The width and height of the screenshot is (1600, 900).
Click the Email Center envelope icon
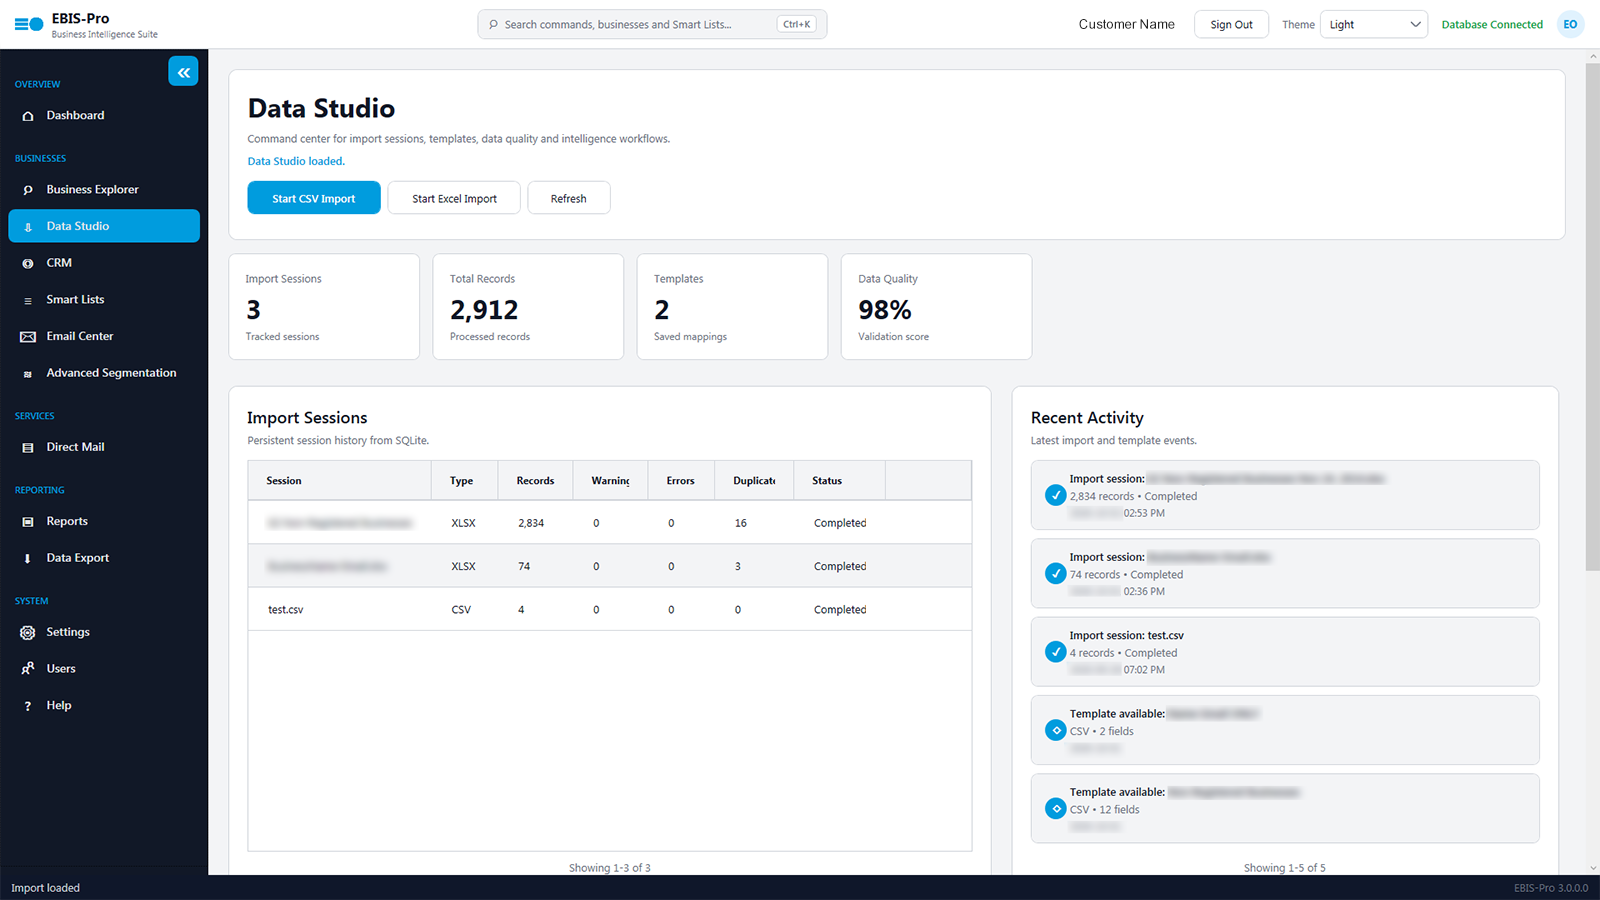pos(28,337)
